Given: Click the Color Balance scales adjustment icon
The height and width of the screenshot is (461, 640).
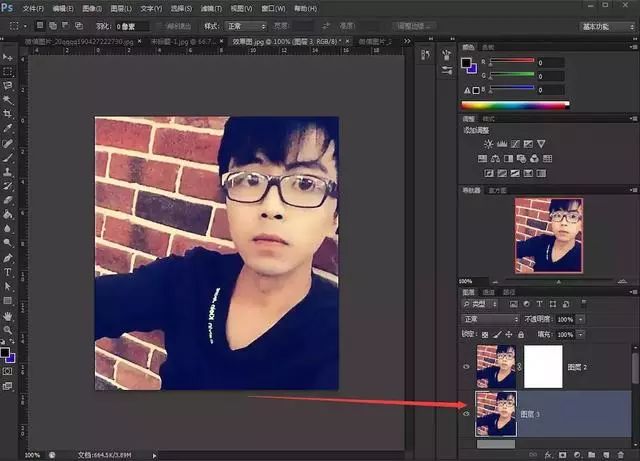Looking at the screenshot, I should click(497, 157).
